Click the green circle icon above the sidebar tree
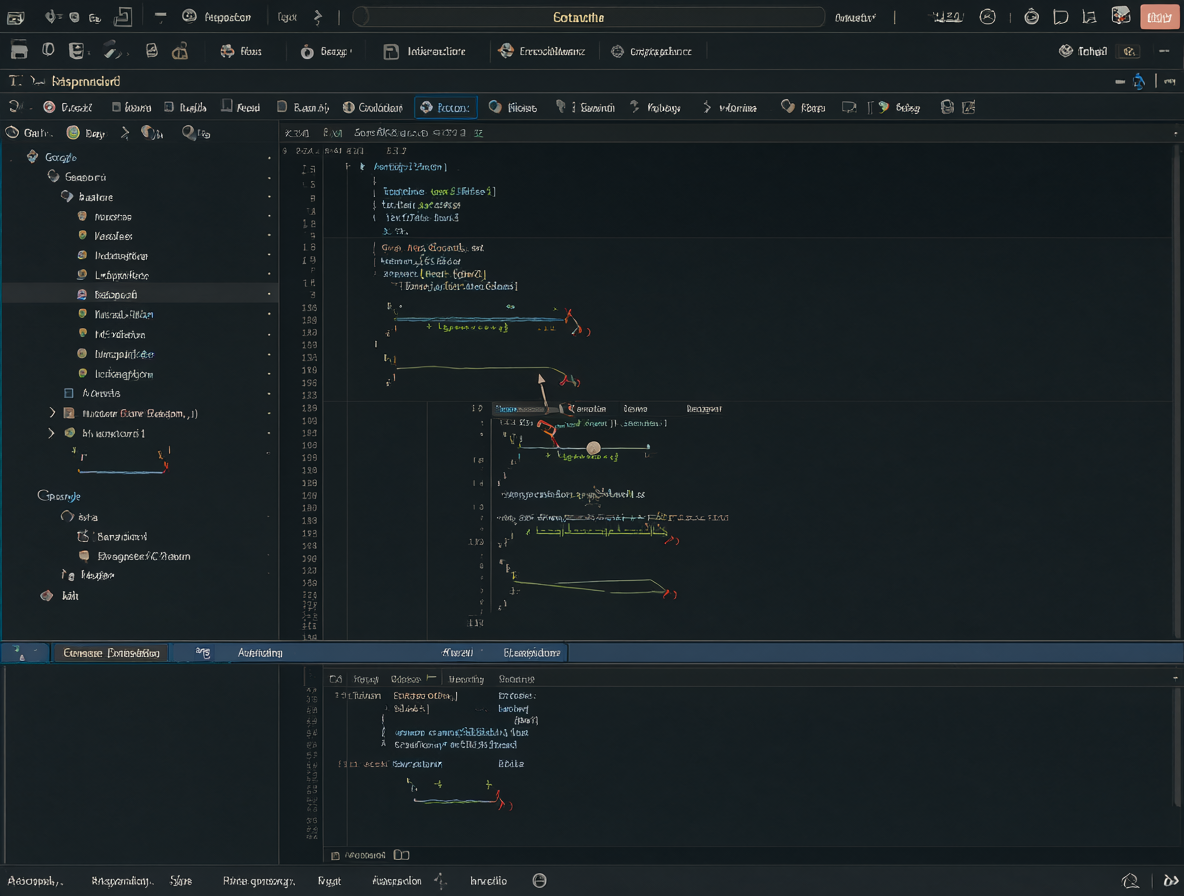The width and height of the screenshot is (1184, 896). [73, 133]
